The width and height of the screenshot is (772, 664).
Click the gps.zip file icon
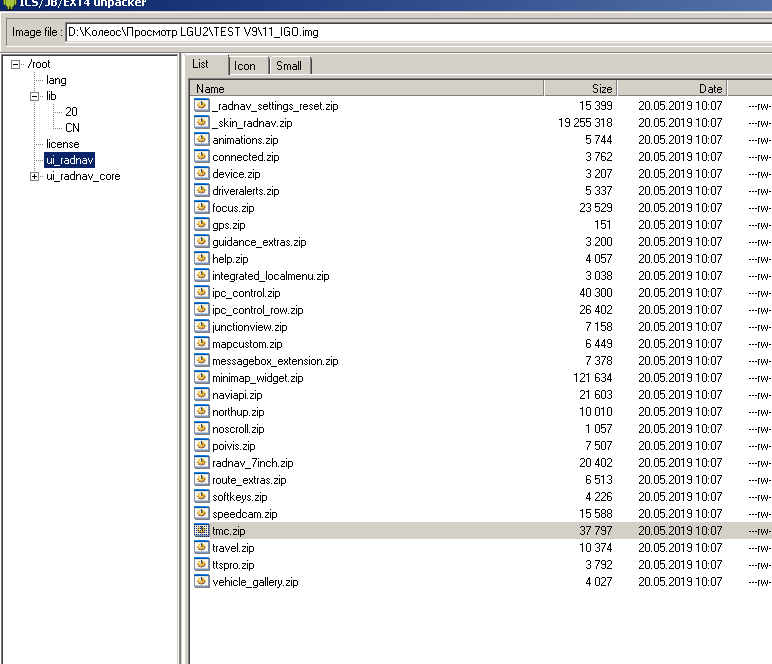201,224
